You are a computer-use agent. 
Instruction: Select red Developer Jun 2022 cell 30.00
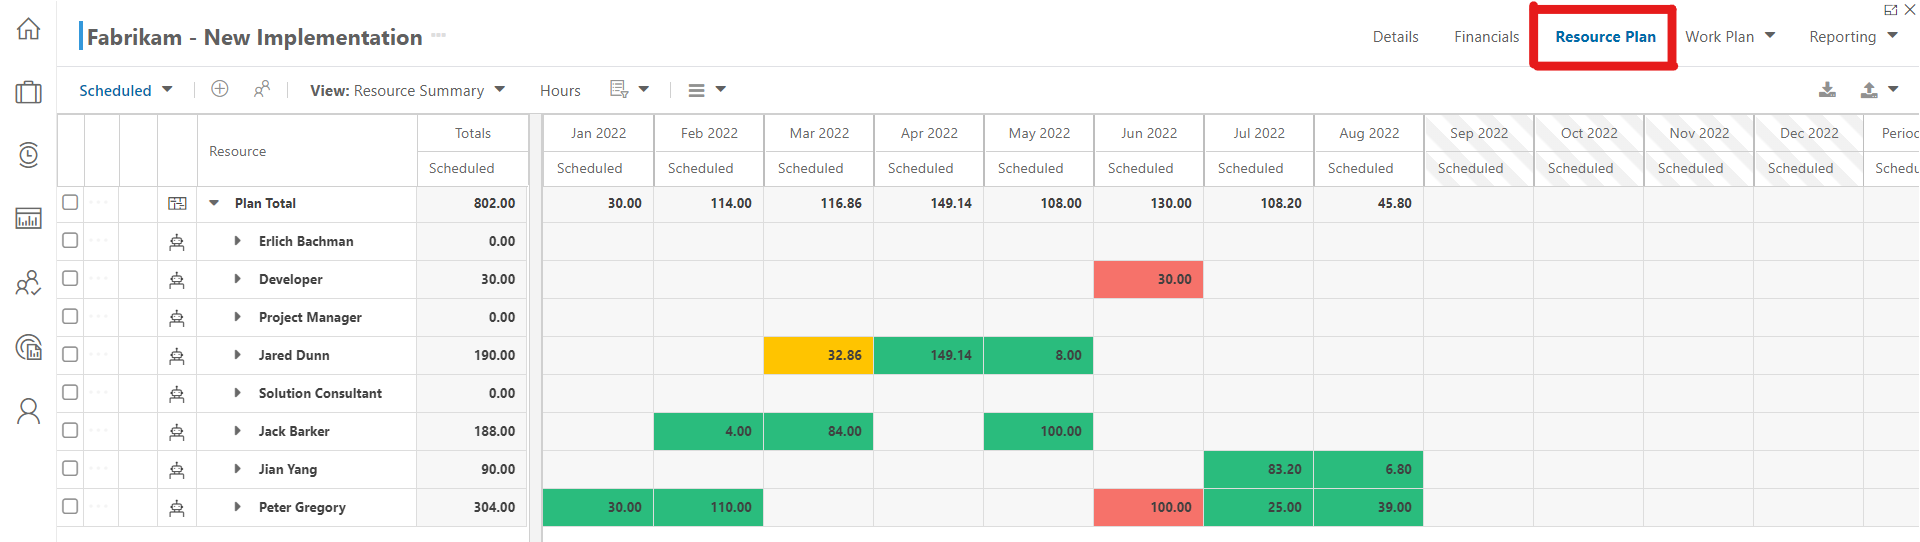pos(1148,279)
